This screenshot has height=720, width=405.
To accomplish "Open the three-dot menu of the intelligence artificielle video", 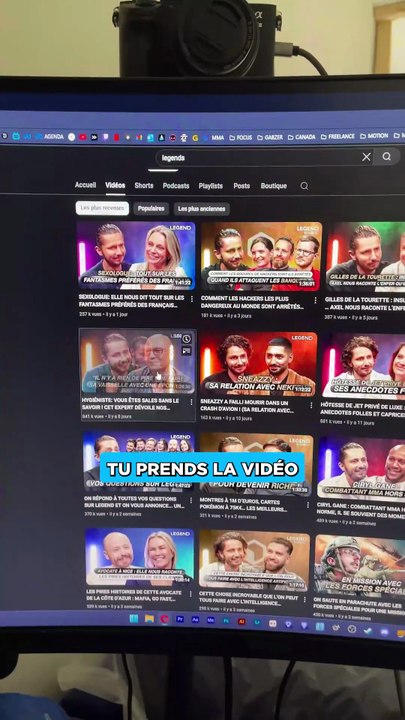I will coord(305,598).
